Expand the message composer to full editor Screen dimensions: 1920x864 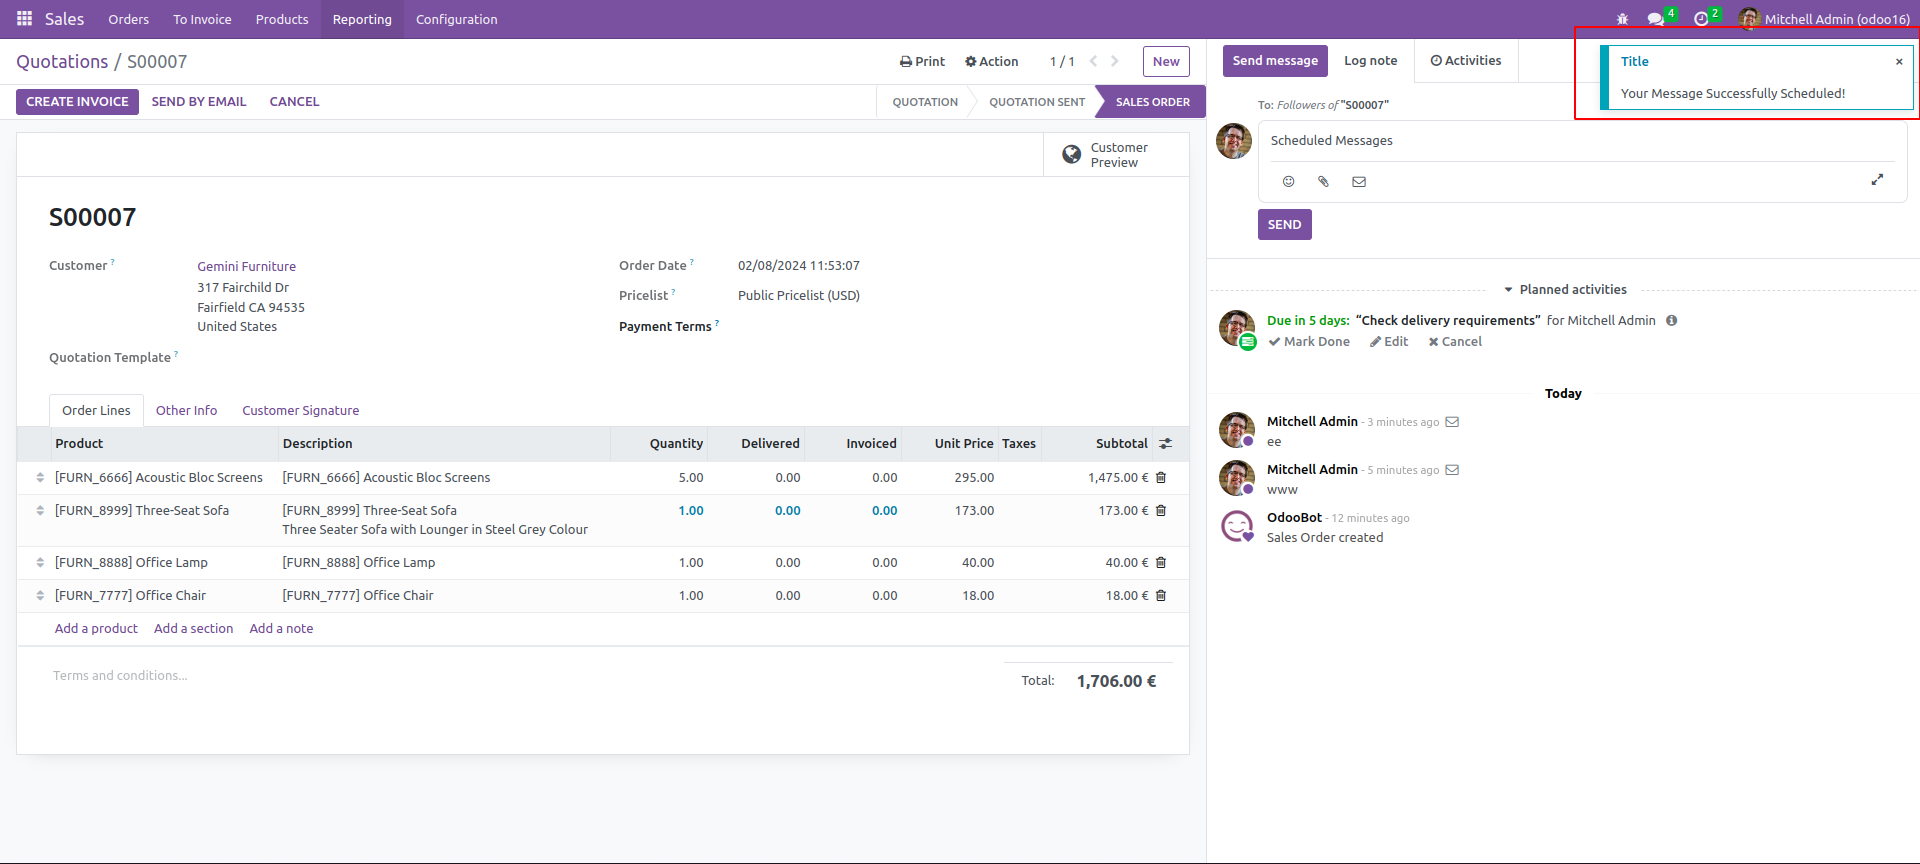tap(1877, 180)
